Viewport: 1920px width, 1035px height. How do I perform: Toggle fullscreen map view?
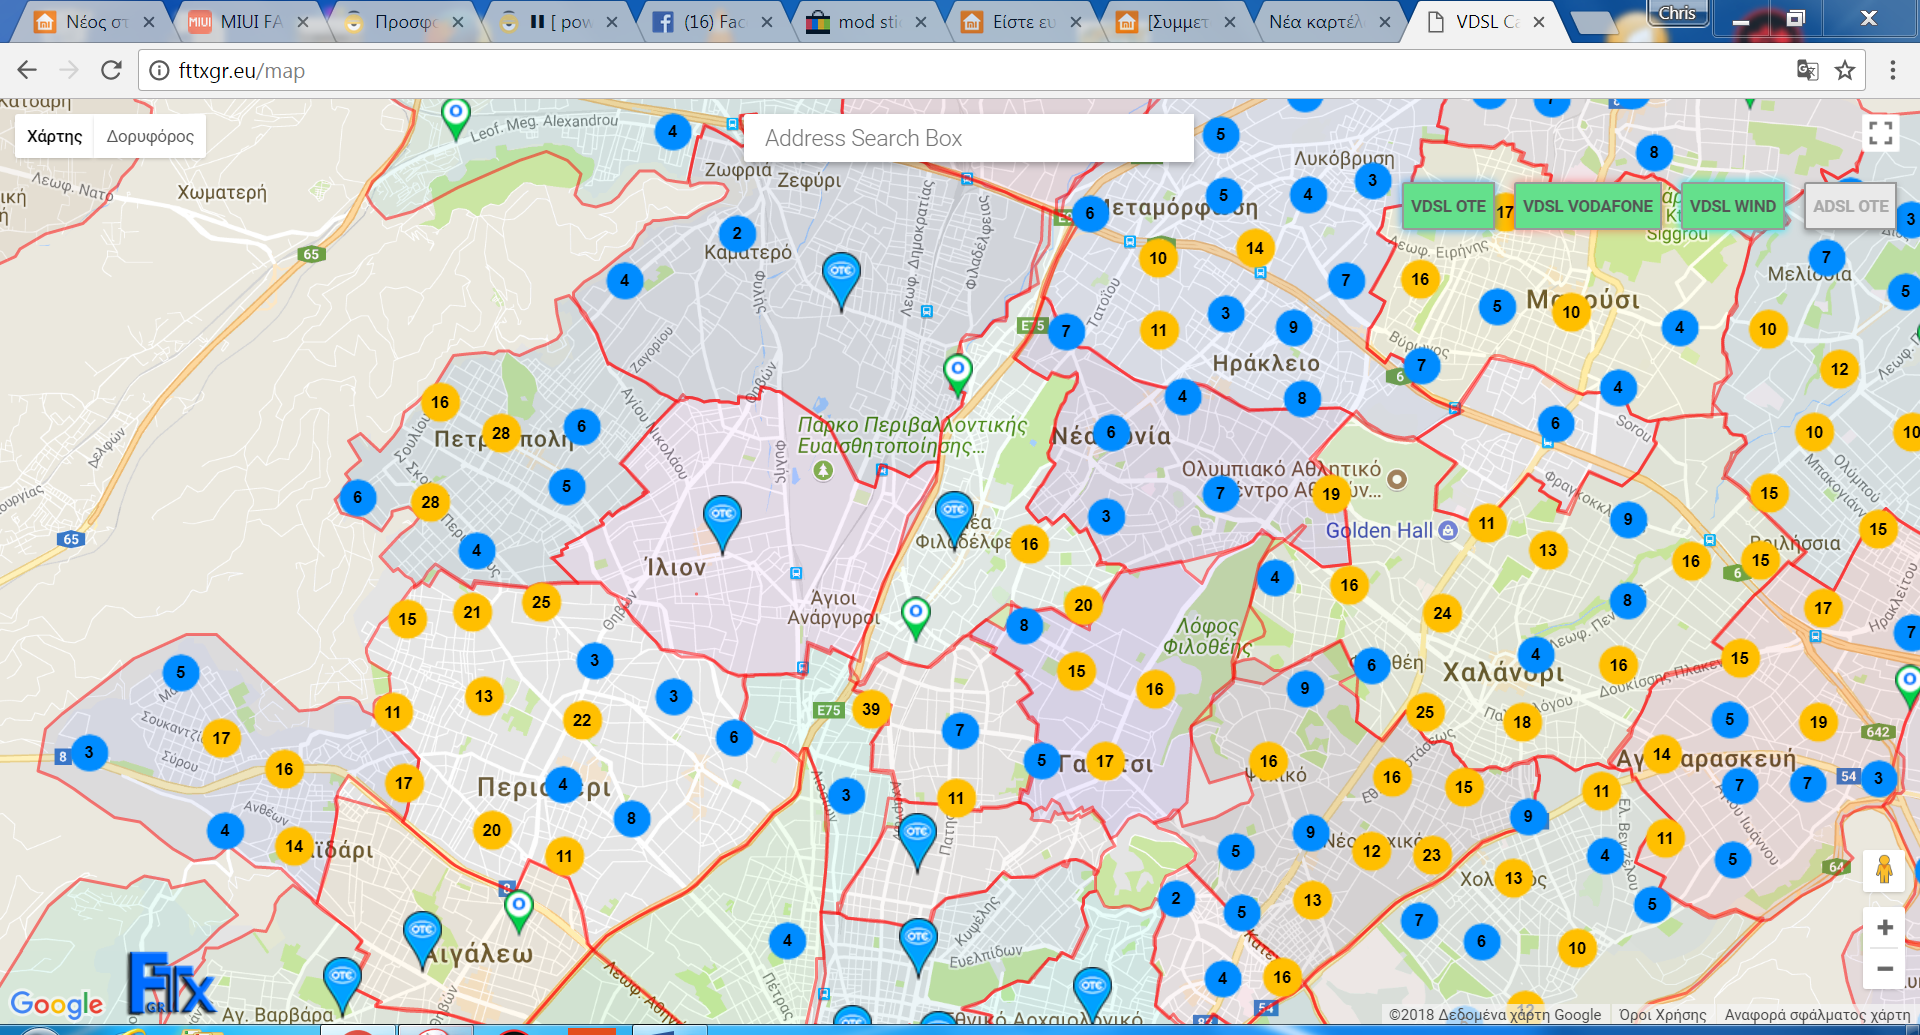point(1880,133)
